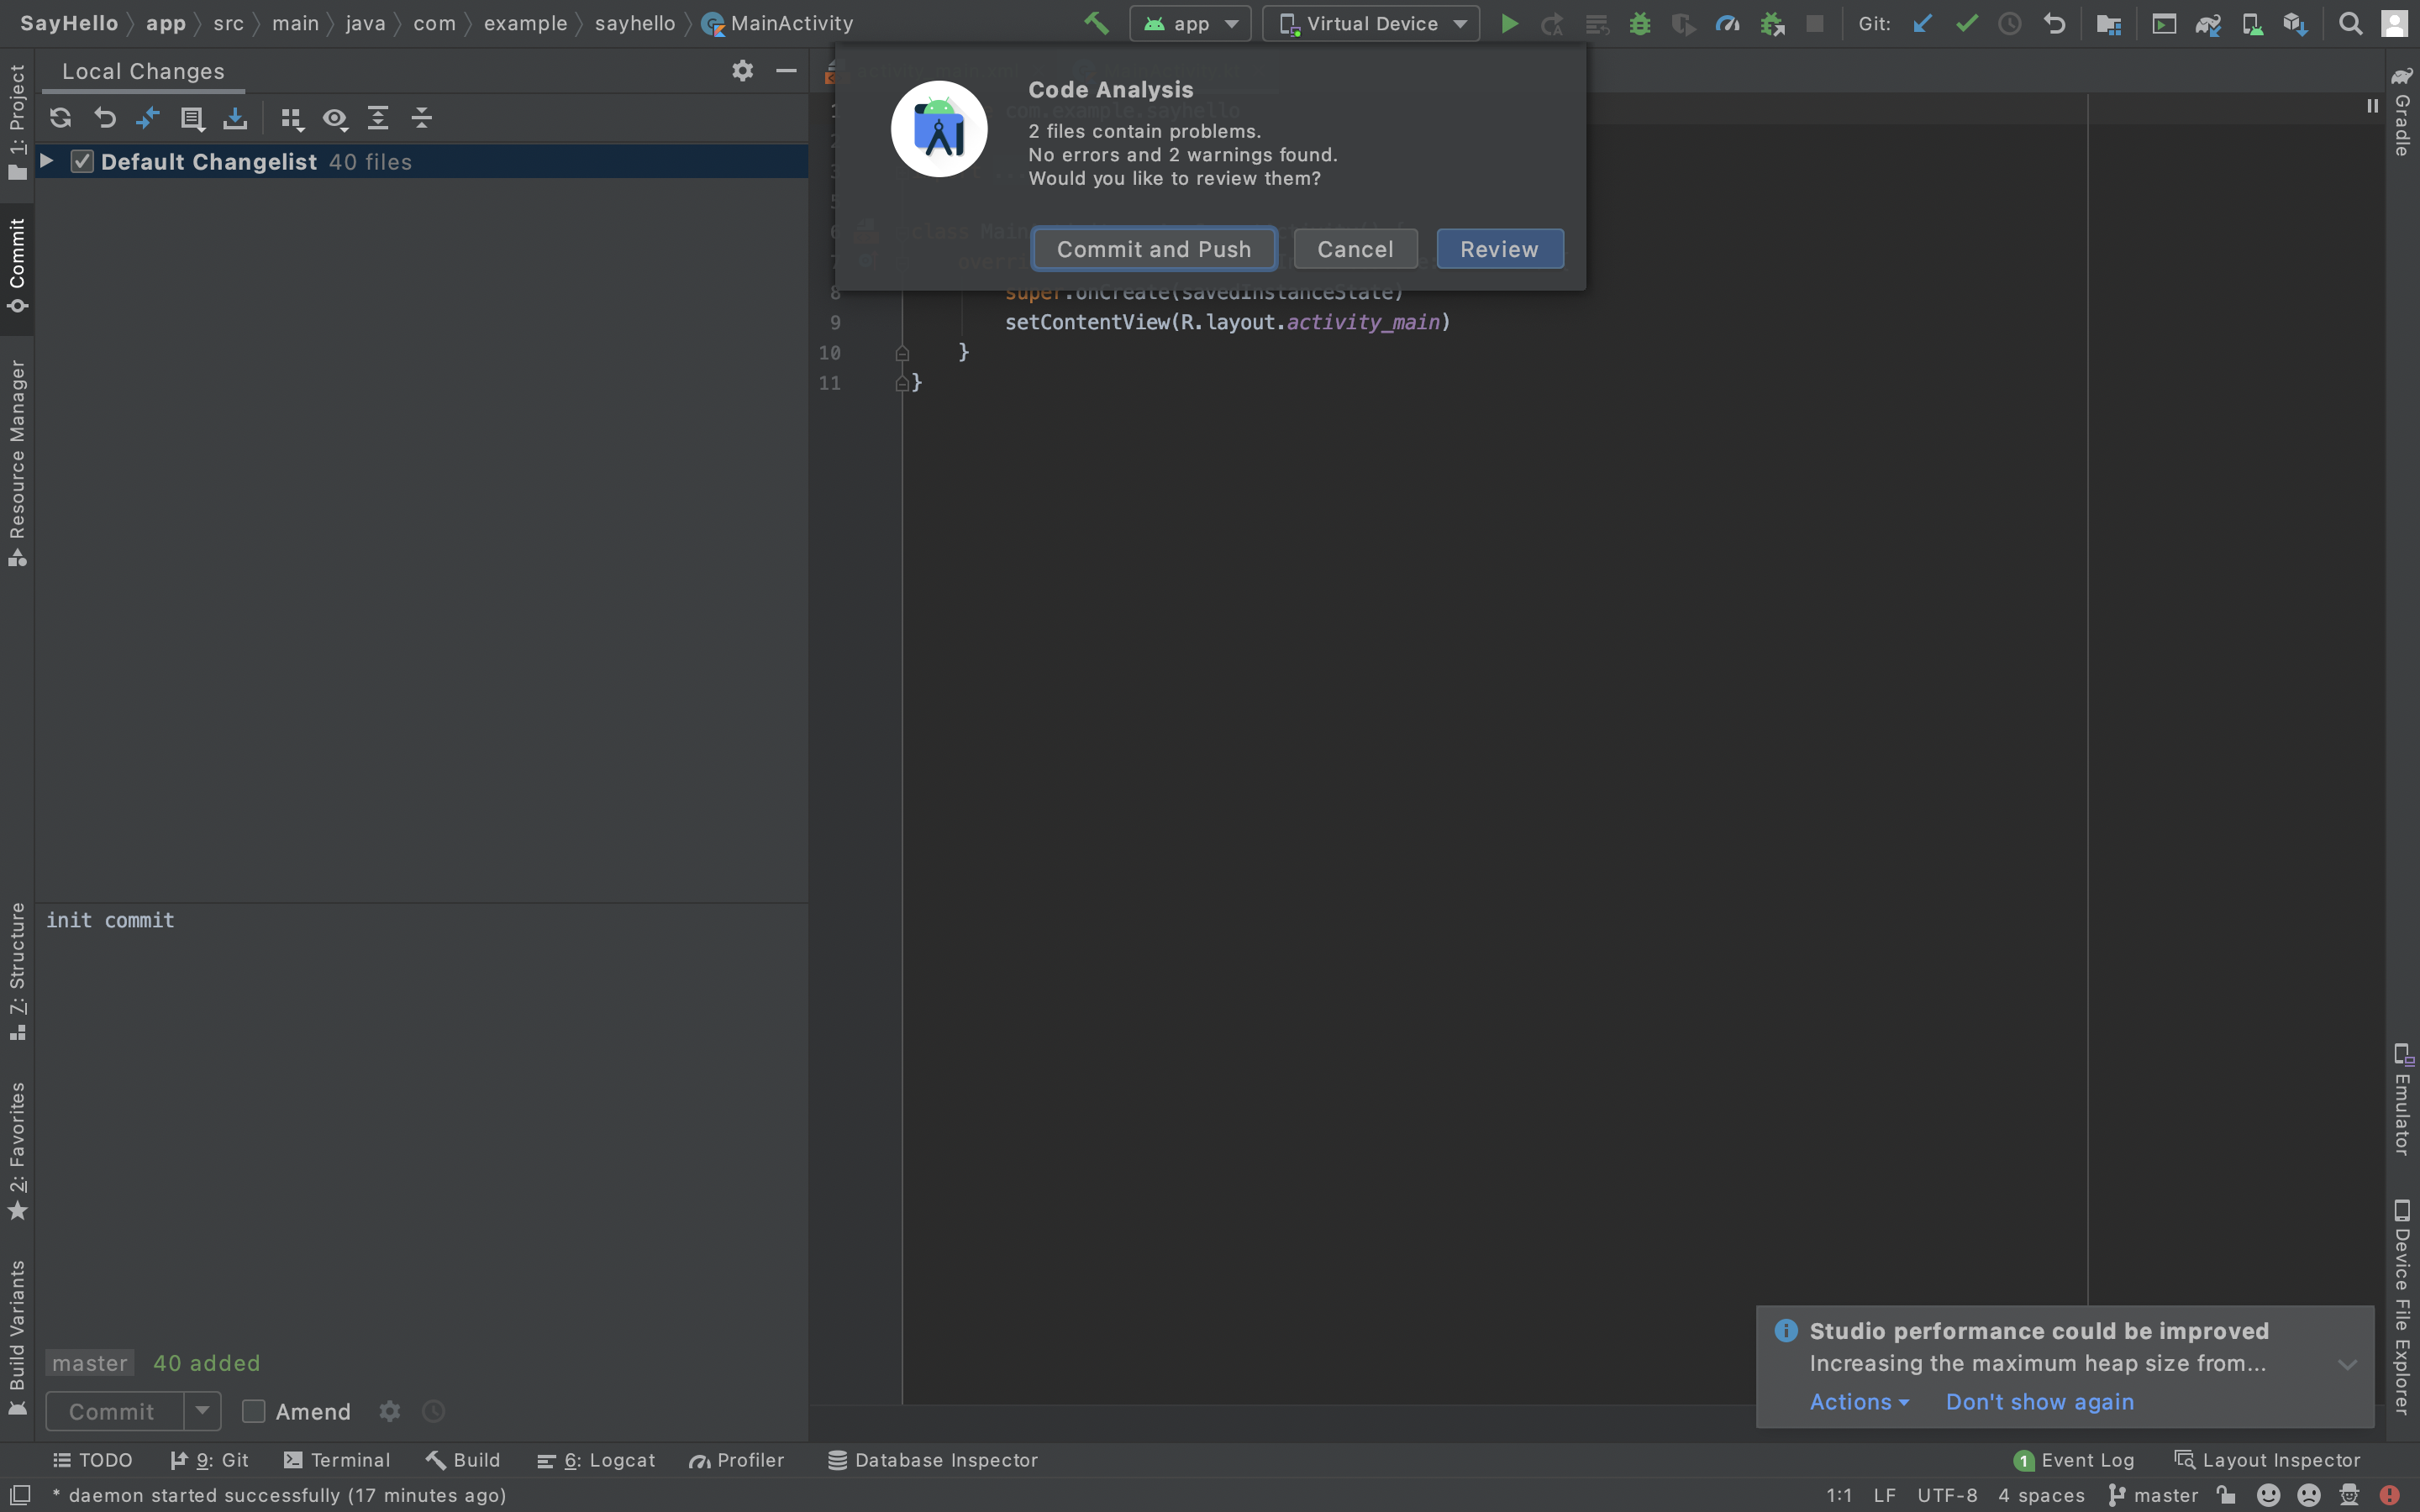This screenshot has height=1512, width=2420.
Task: Hide the Local Changes panel
Action: pyautogui.click(x=786, y=70)
